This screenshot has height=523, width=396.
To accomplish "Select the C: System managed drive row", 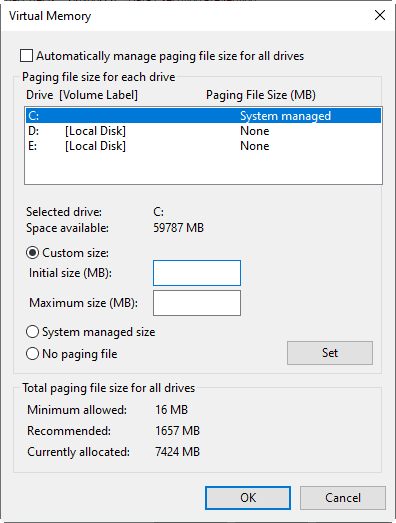I will [203, 116].
